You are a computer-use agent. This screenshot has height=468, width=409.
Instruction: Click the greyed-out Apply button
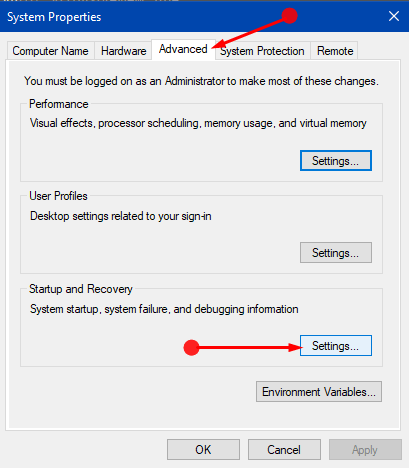tap(365, 450)
